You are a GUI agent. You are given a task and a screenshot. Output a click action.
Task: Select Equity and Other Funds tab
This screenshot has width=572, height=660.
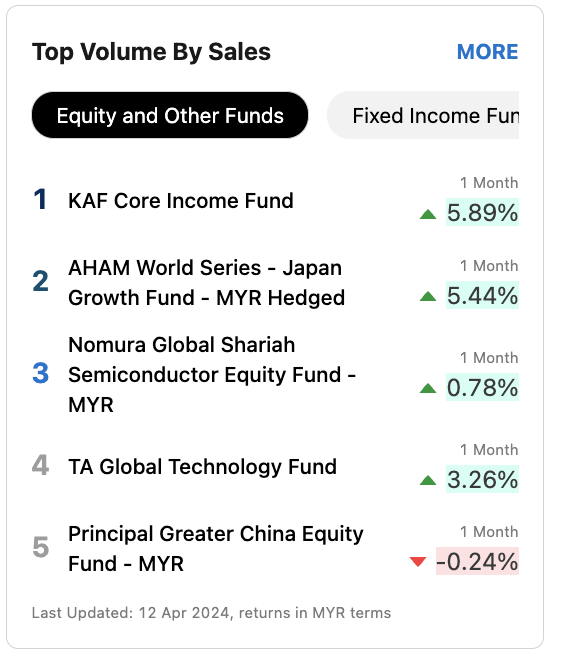pyautogui.click(x=170, y=115)
